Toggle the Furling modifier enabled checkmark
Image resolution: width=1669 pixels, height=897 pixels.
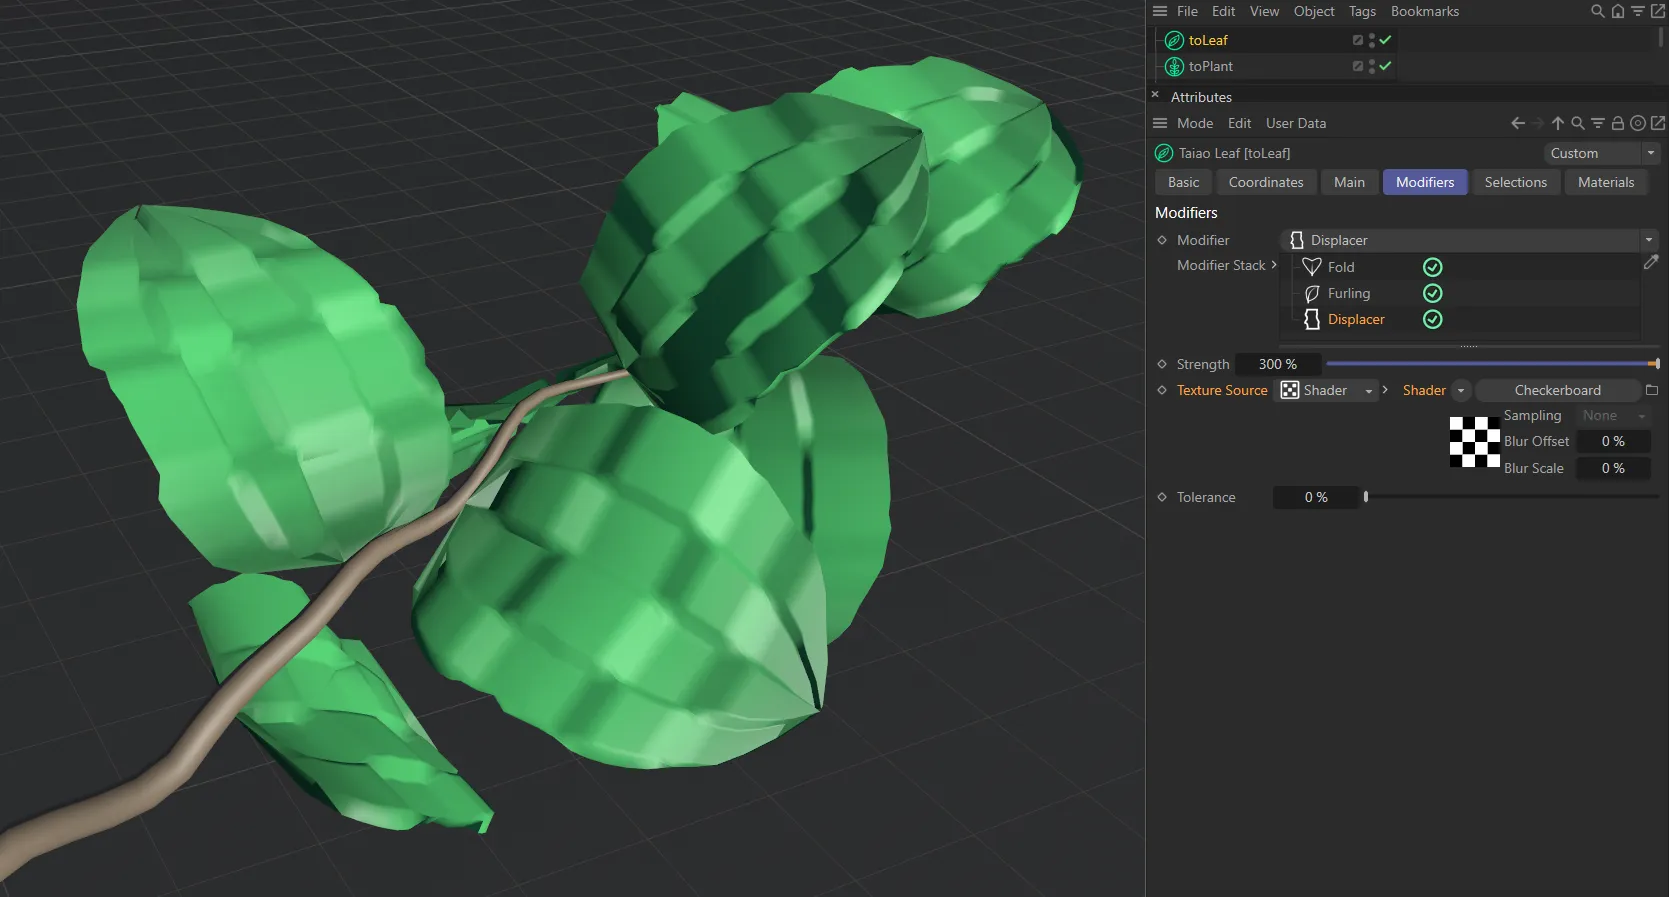(1433, 293)
